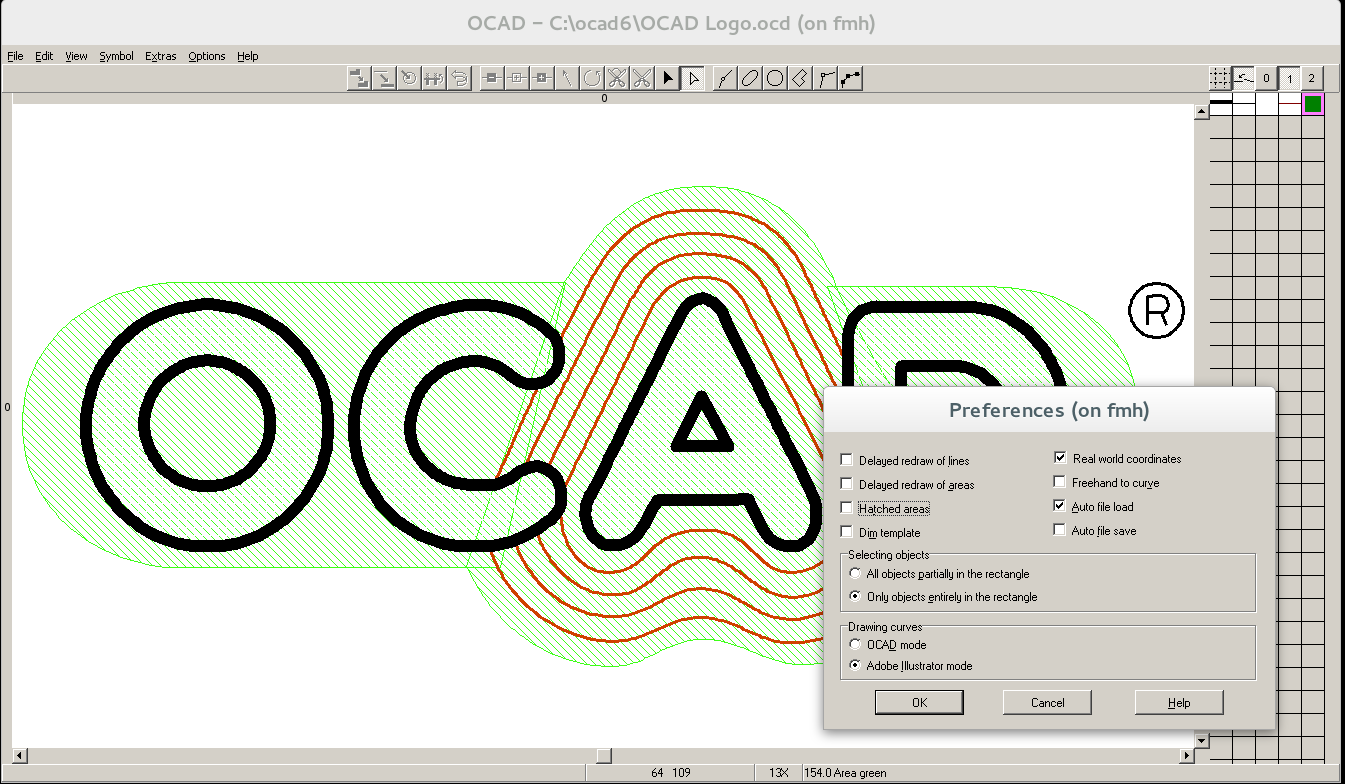The image size is (1345, 784).
Task: Choose the rectangular drawing mode icon
Action: coord(800,78)
